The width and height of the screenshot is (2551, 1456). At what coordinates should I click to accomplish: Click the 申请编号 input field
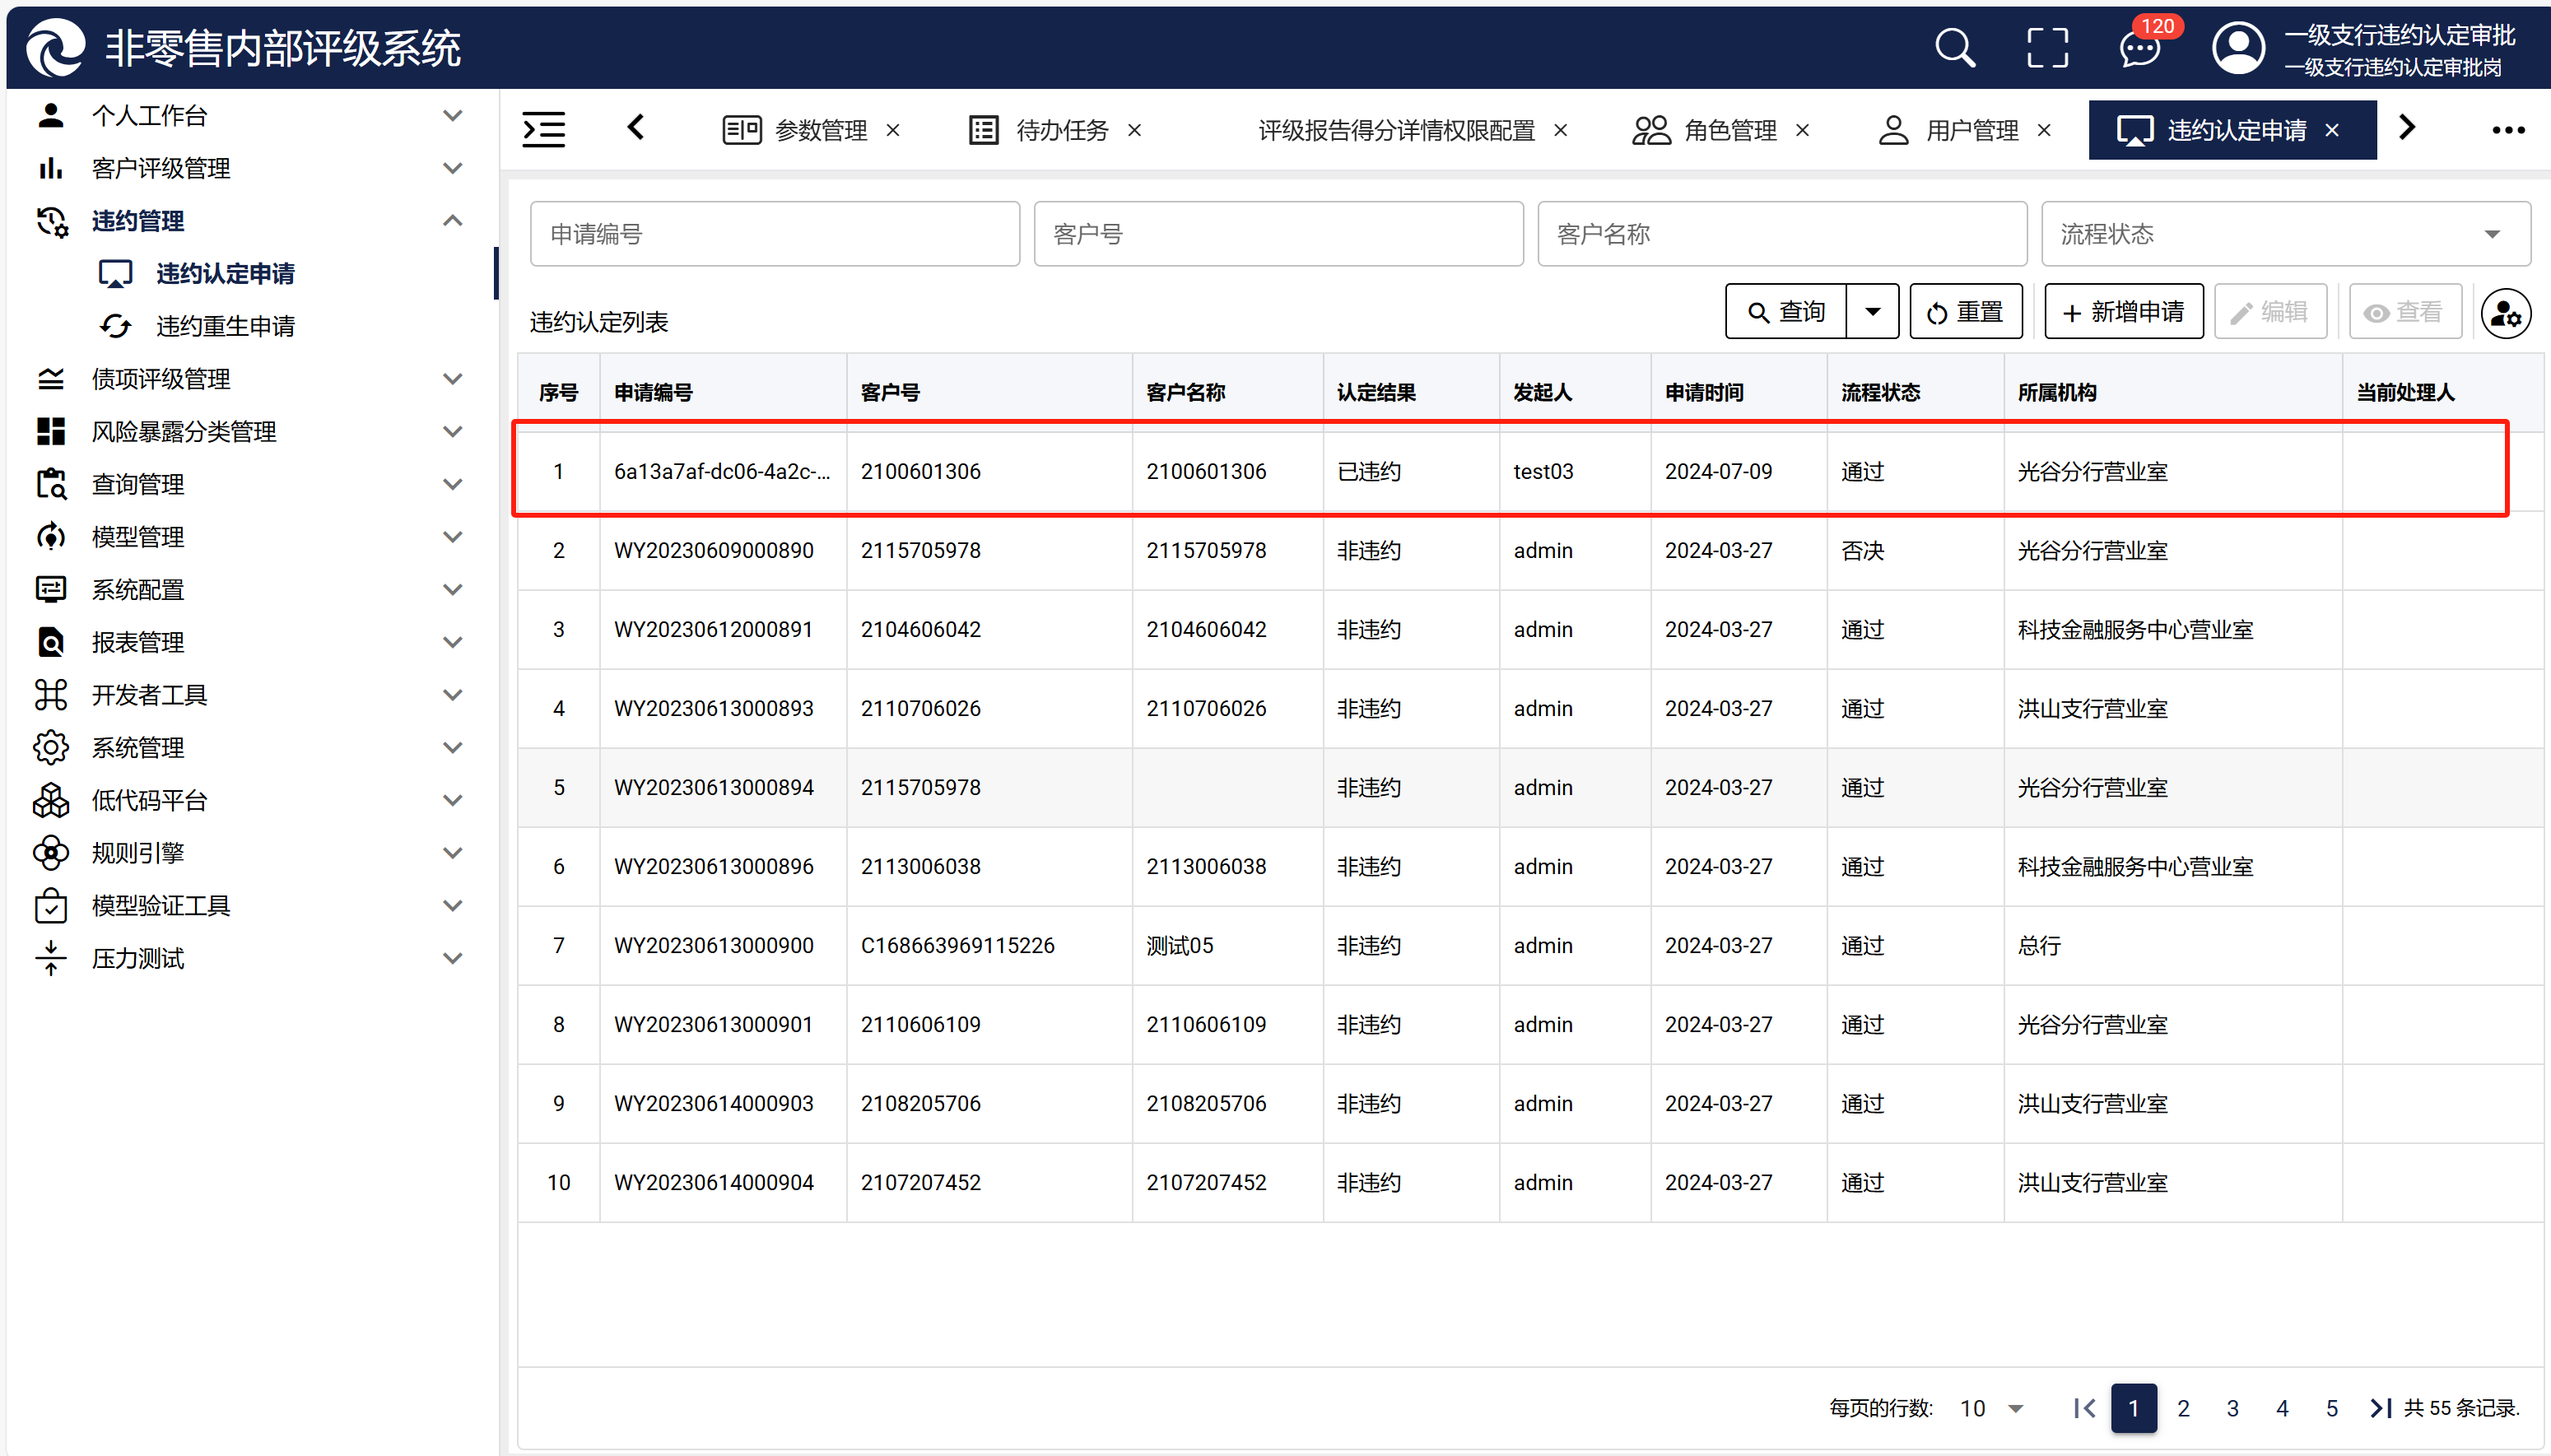tap(774, 234)
